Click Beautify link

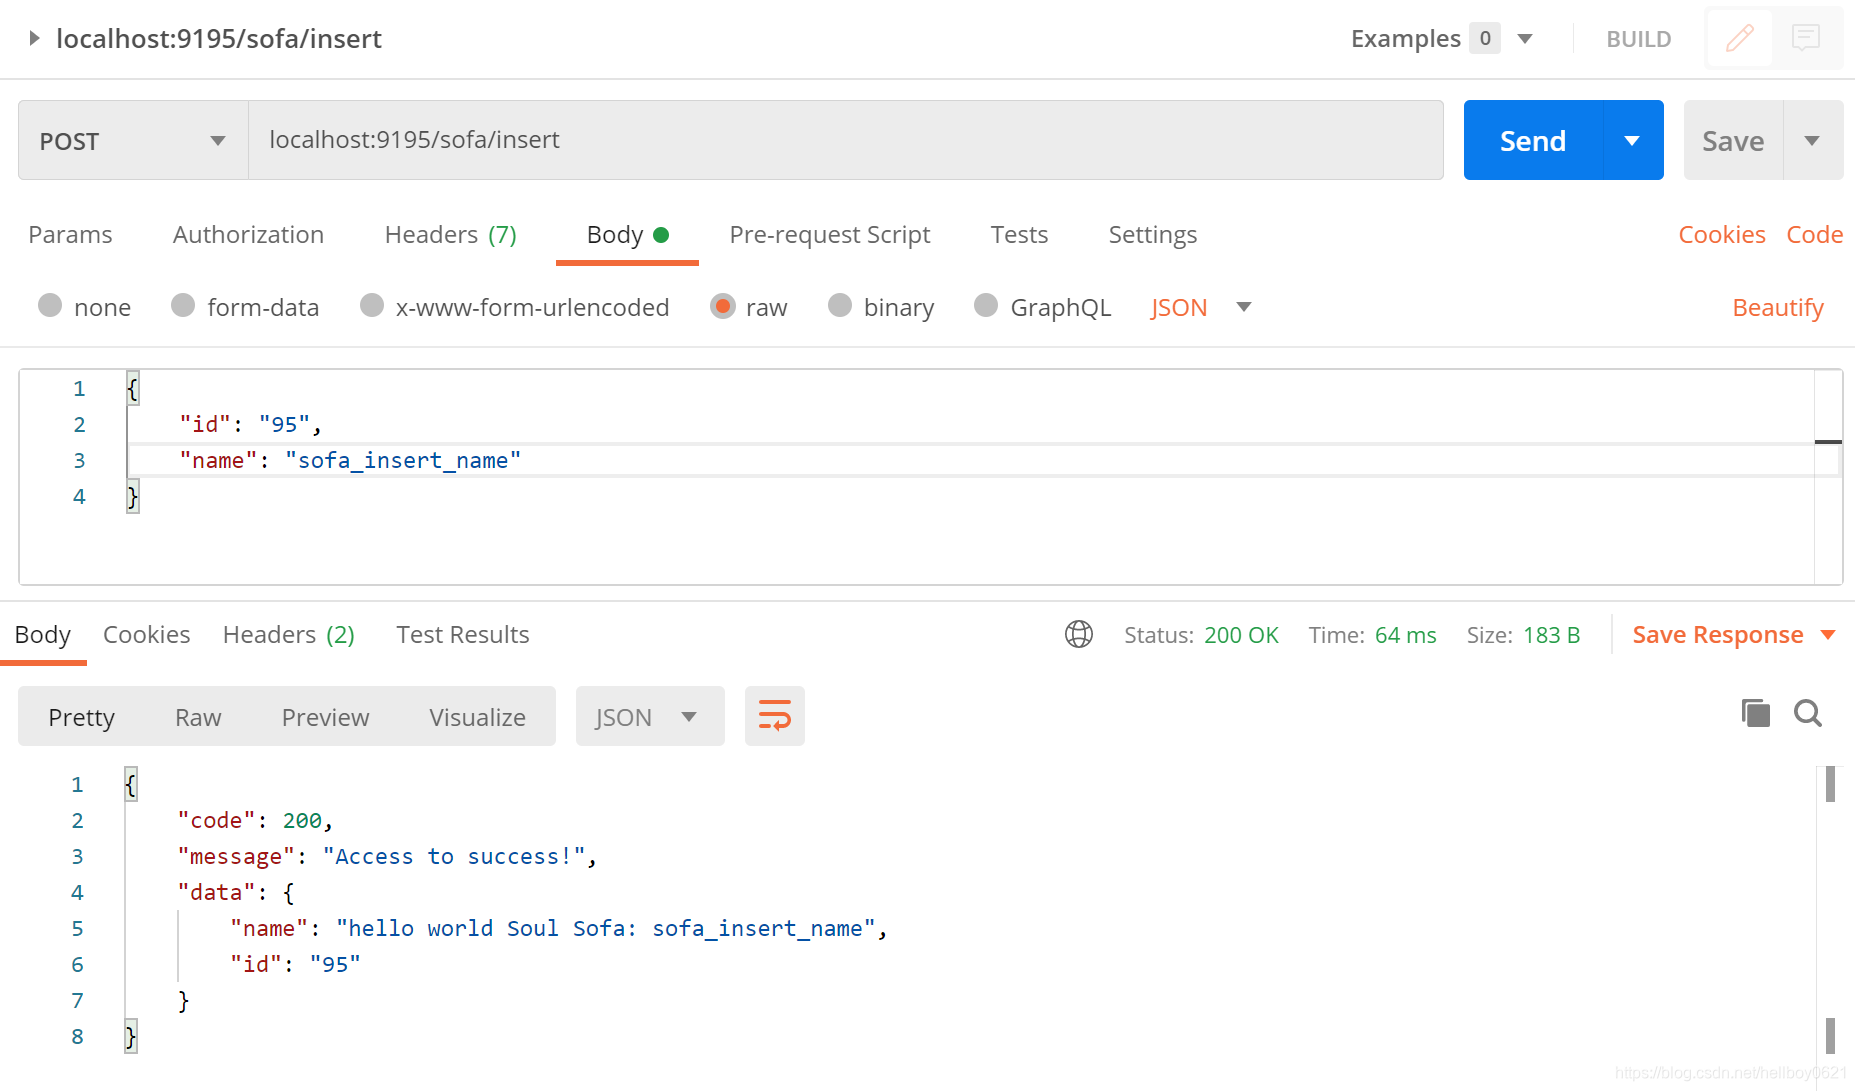[x=1777, y=307]
